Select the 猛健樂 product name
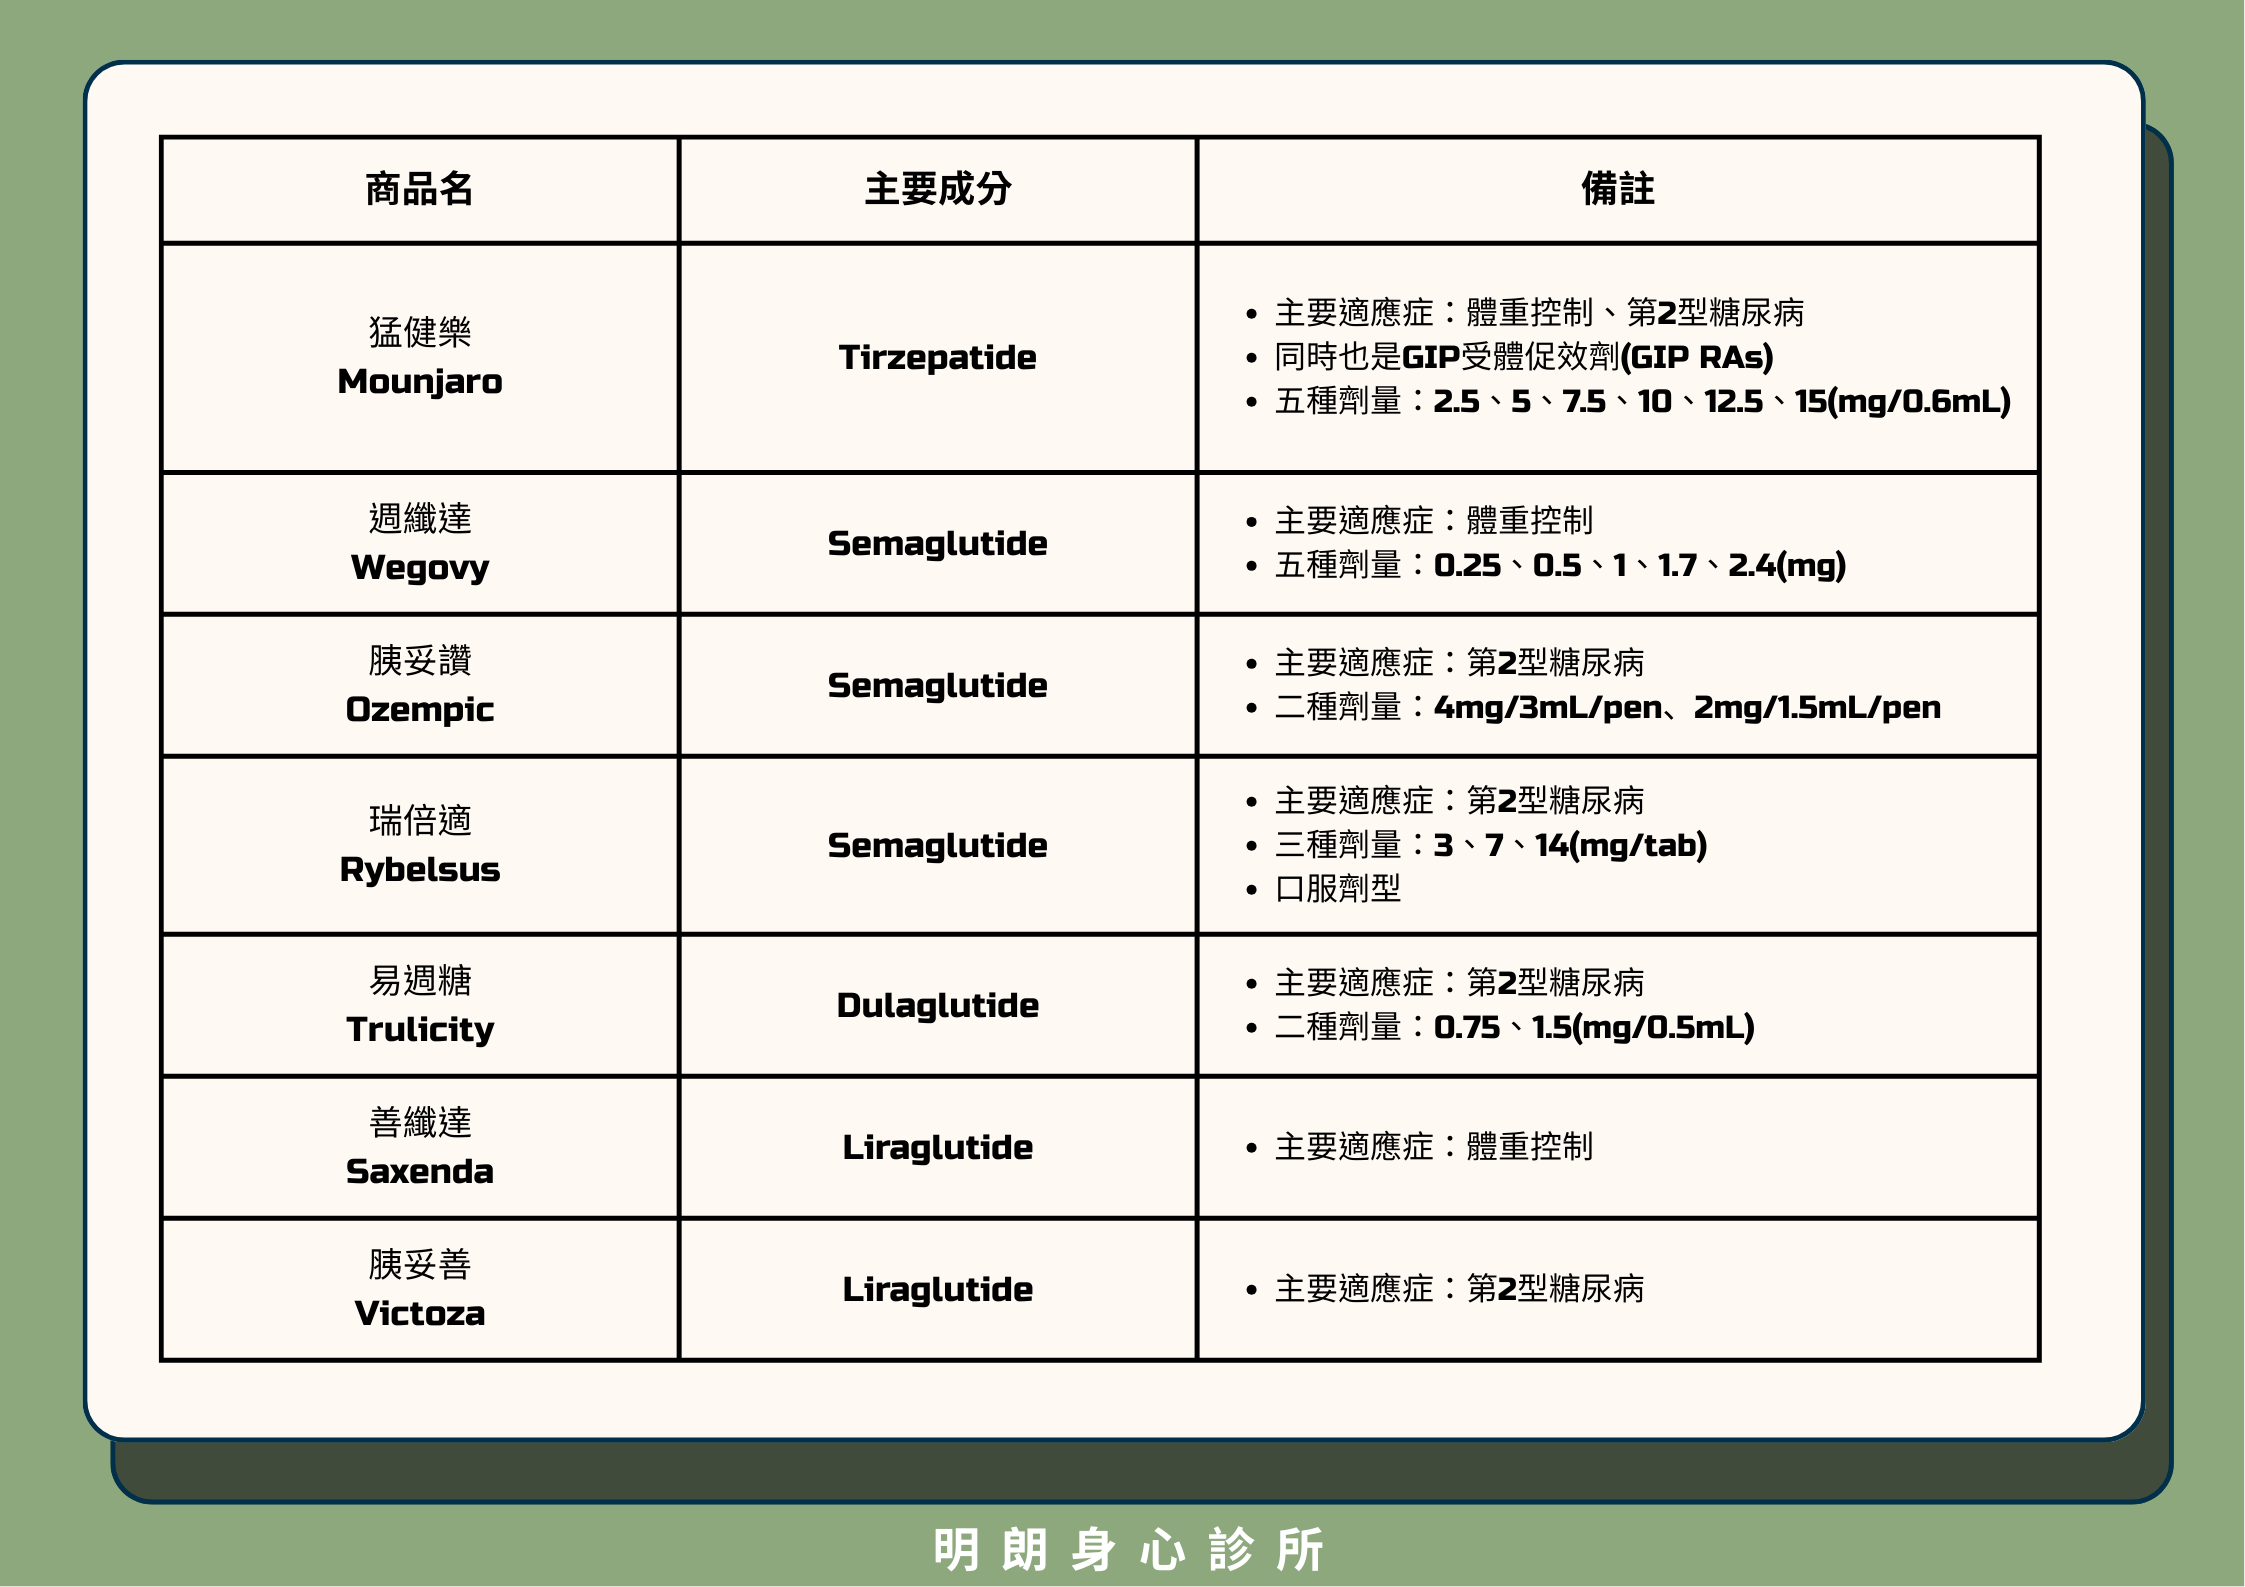Screen dimensions: 2245x1587 pos(420,332)
